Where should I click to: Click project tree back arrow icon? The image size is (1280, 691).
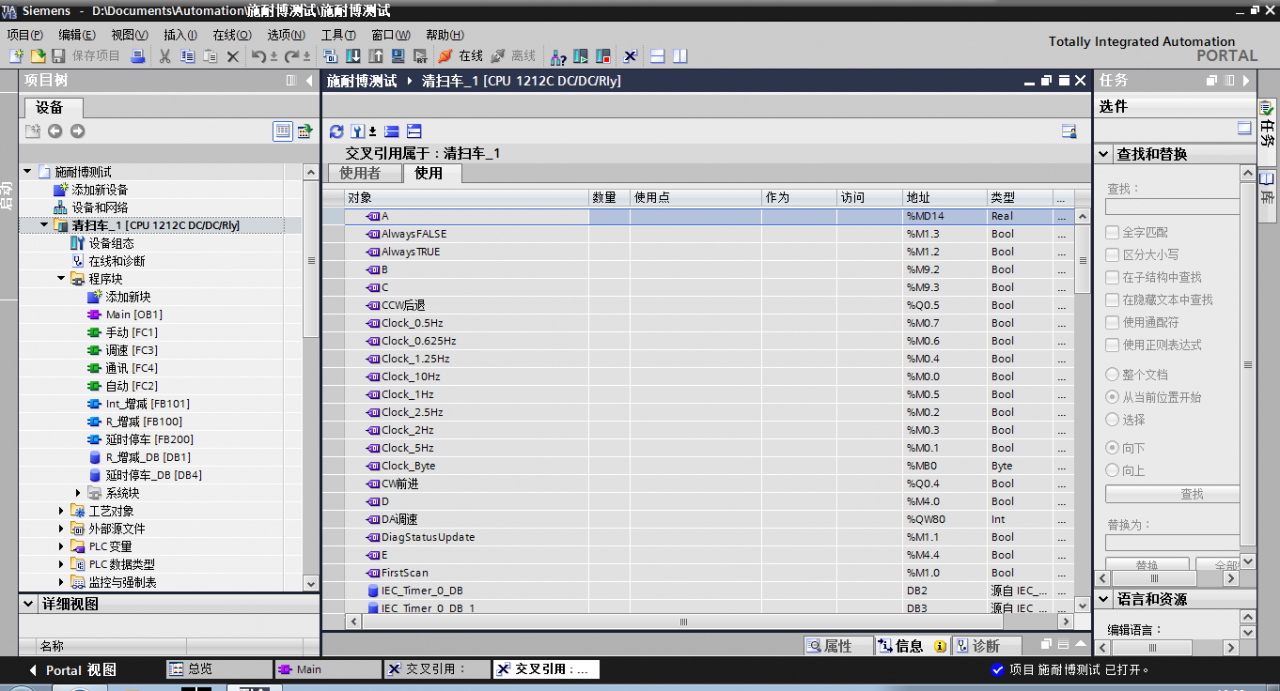pos(55,131)
